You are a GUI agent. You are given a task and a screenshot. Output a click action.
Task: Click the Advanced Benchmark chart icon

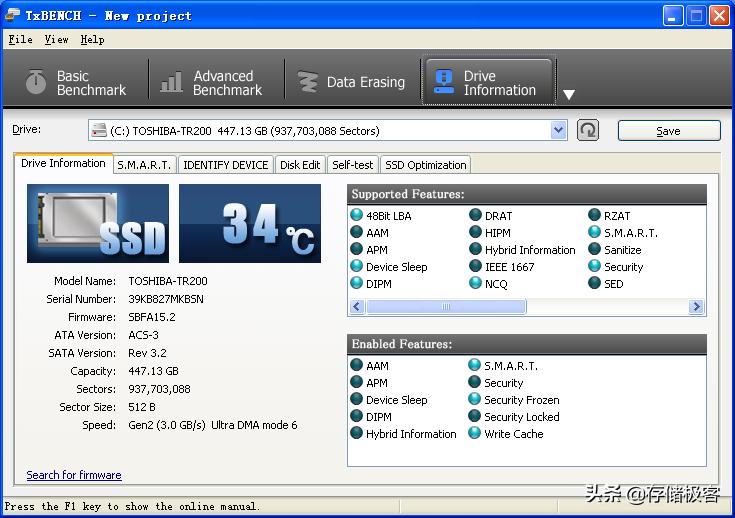(172, 82)
